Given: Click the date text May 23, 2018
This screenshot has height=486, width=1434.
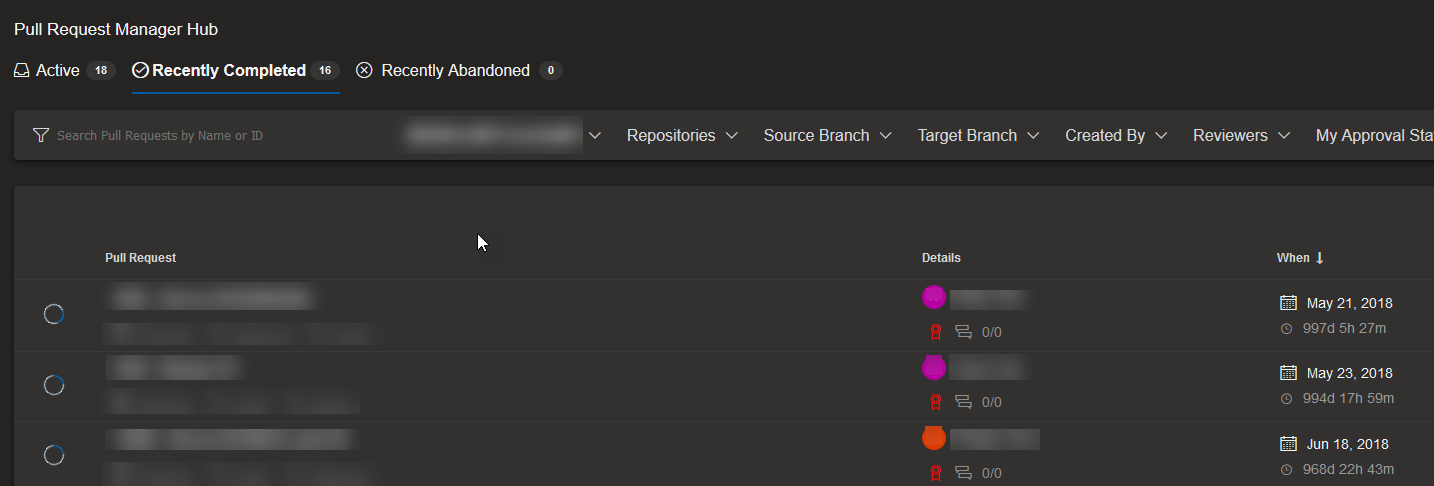Looking at the screenshot, I should pyautogui.click(x=1349, y=373).
